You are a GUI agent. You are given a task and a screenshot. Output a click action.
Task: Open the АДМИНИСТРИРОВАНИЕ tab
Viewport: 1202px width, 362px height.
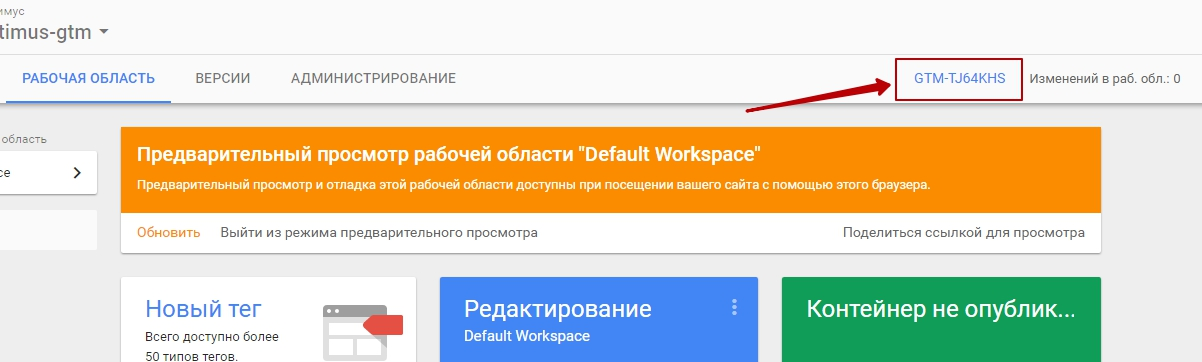373,78
